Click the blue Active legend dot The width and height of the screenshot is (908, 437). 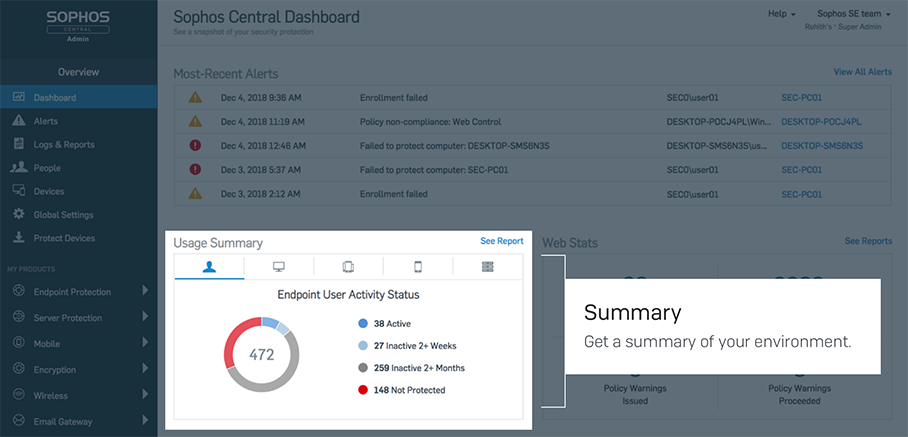click(363, 324)
